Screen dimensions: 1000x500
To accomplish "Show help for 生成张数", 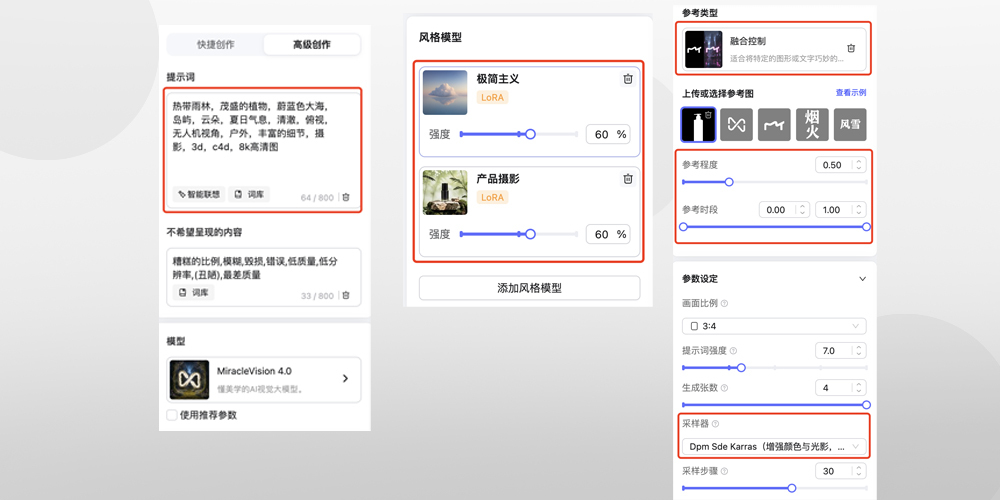I will [x=724, y=388].
